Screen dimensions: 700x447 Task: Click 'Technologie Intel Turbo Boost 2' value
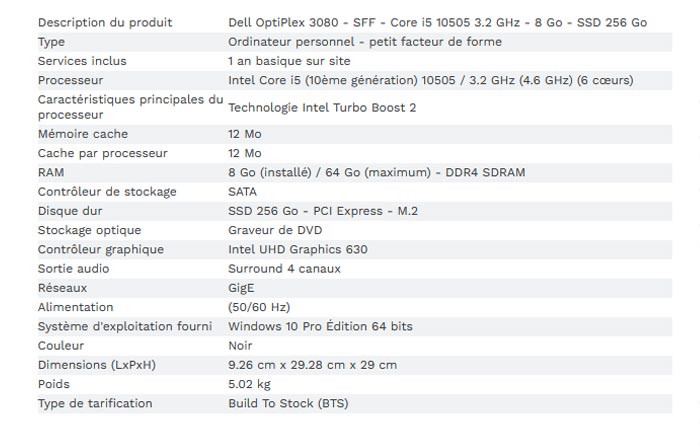click(322, 108)
